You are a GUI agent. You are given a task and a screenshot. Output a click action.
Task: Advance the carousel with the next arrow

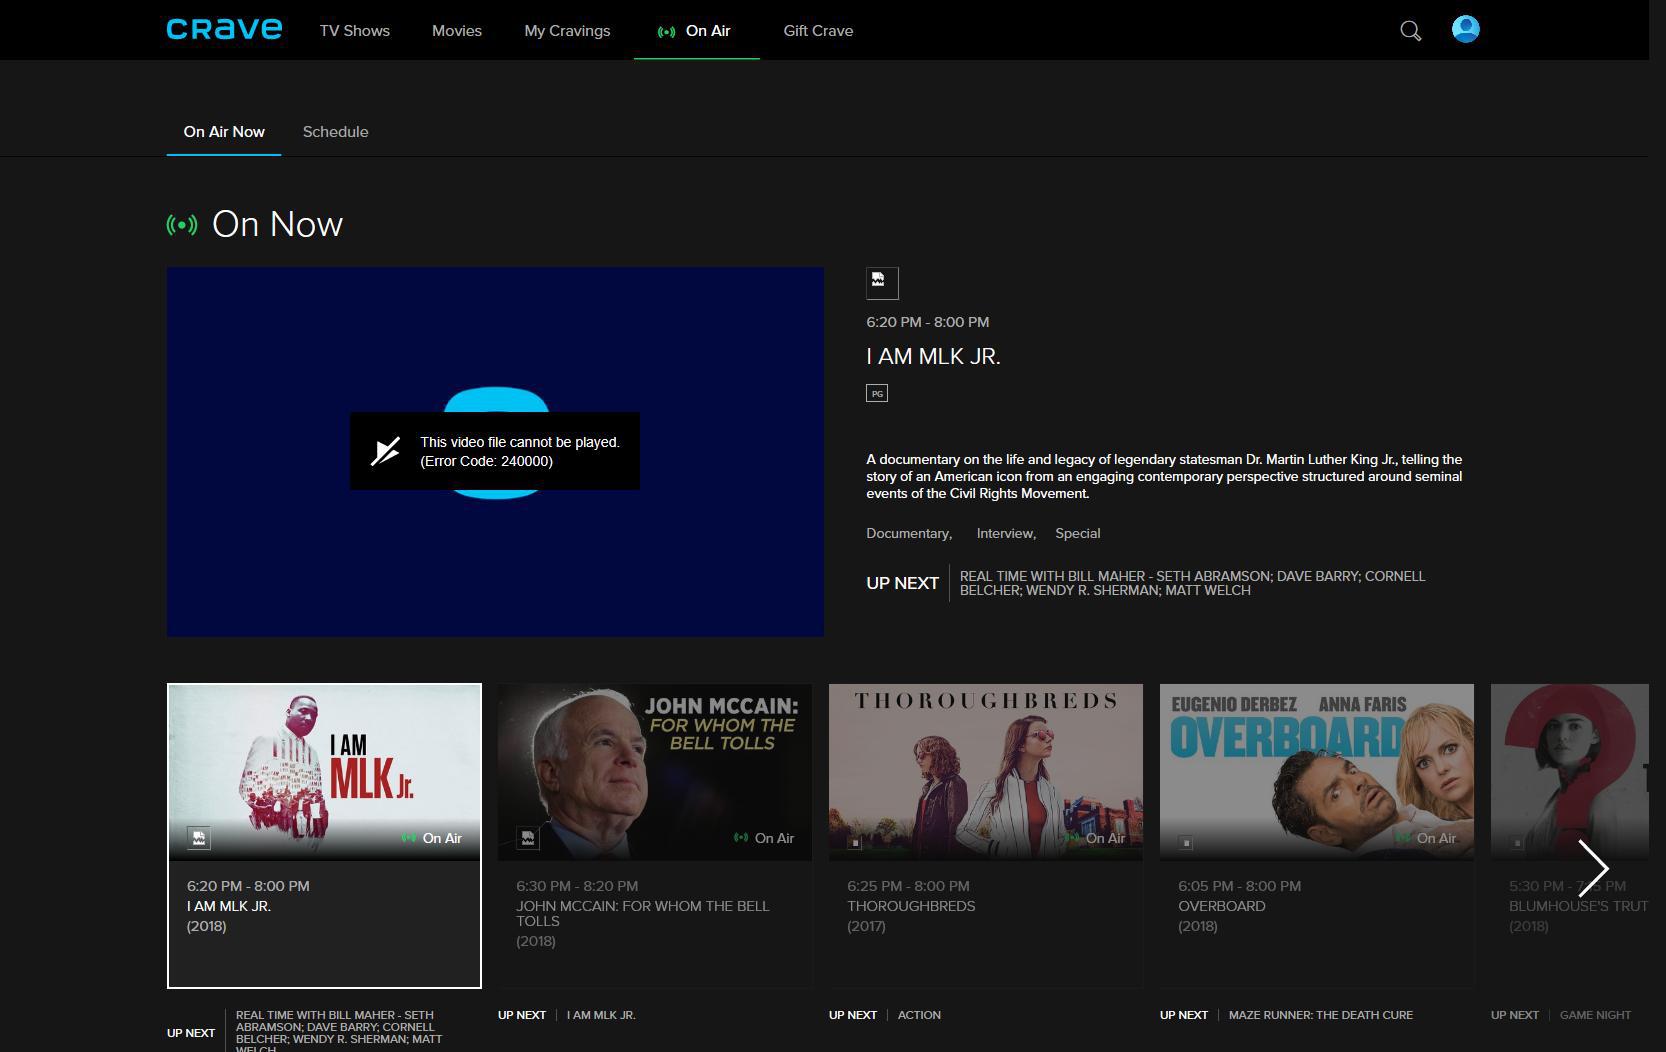tap(1595, 869)
